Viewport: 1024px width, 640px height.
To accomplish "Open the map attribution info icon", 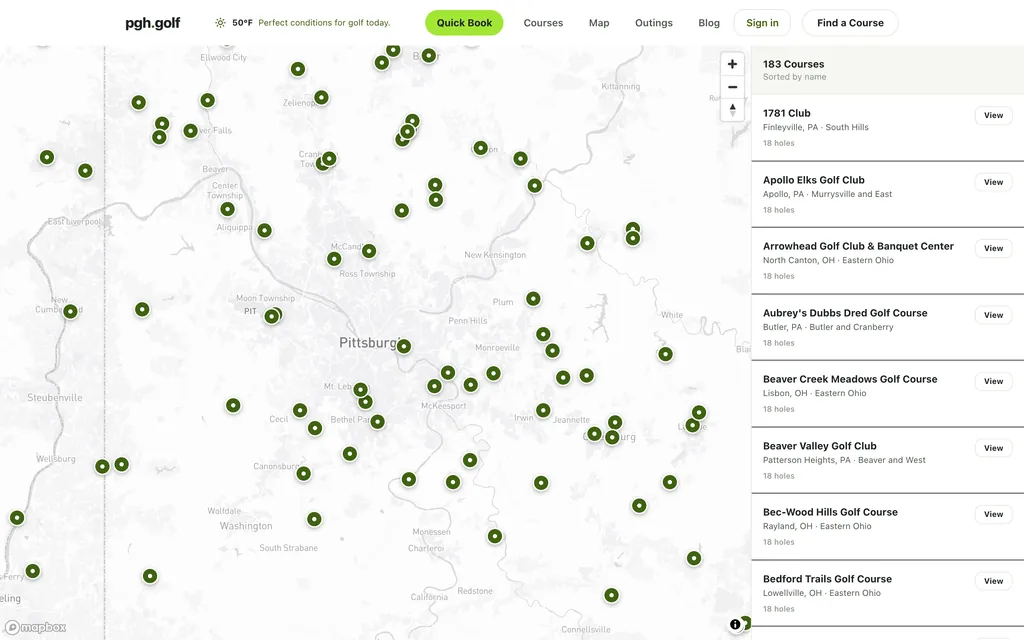I will coord(735,624).
